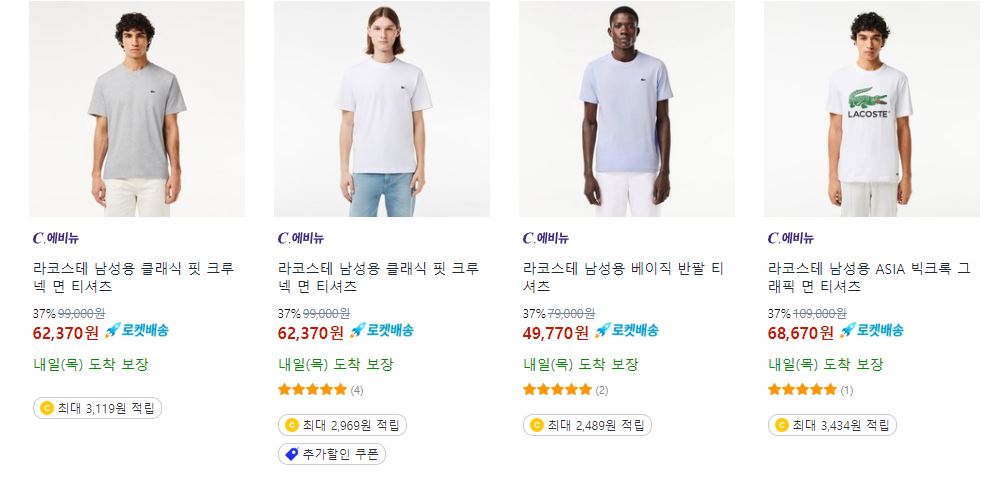Screen dimensions: 987x491
Task: Click the star rating with (1) review
Action: 810,390
